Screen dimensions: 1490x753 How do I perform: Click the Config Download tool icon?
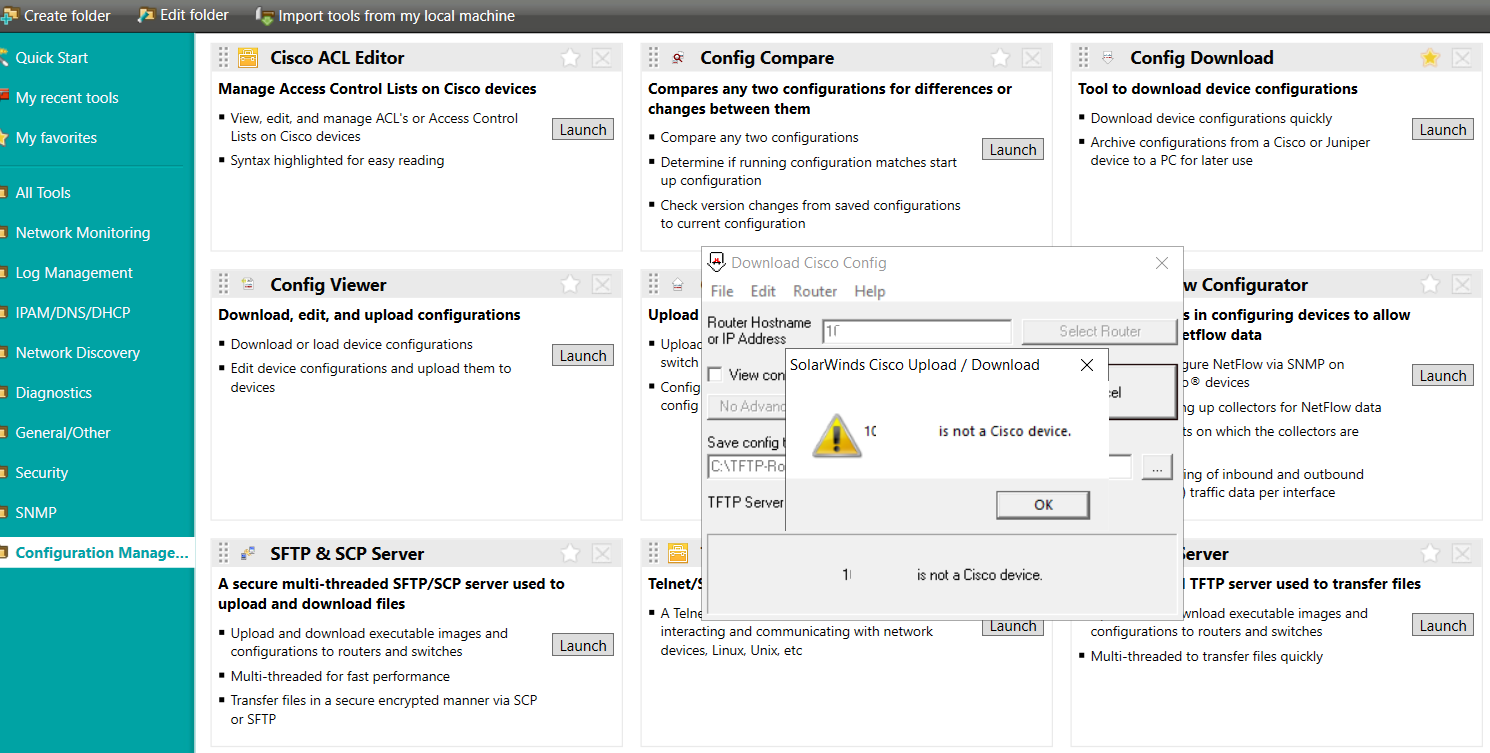tap(1108, 58)
